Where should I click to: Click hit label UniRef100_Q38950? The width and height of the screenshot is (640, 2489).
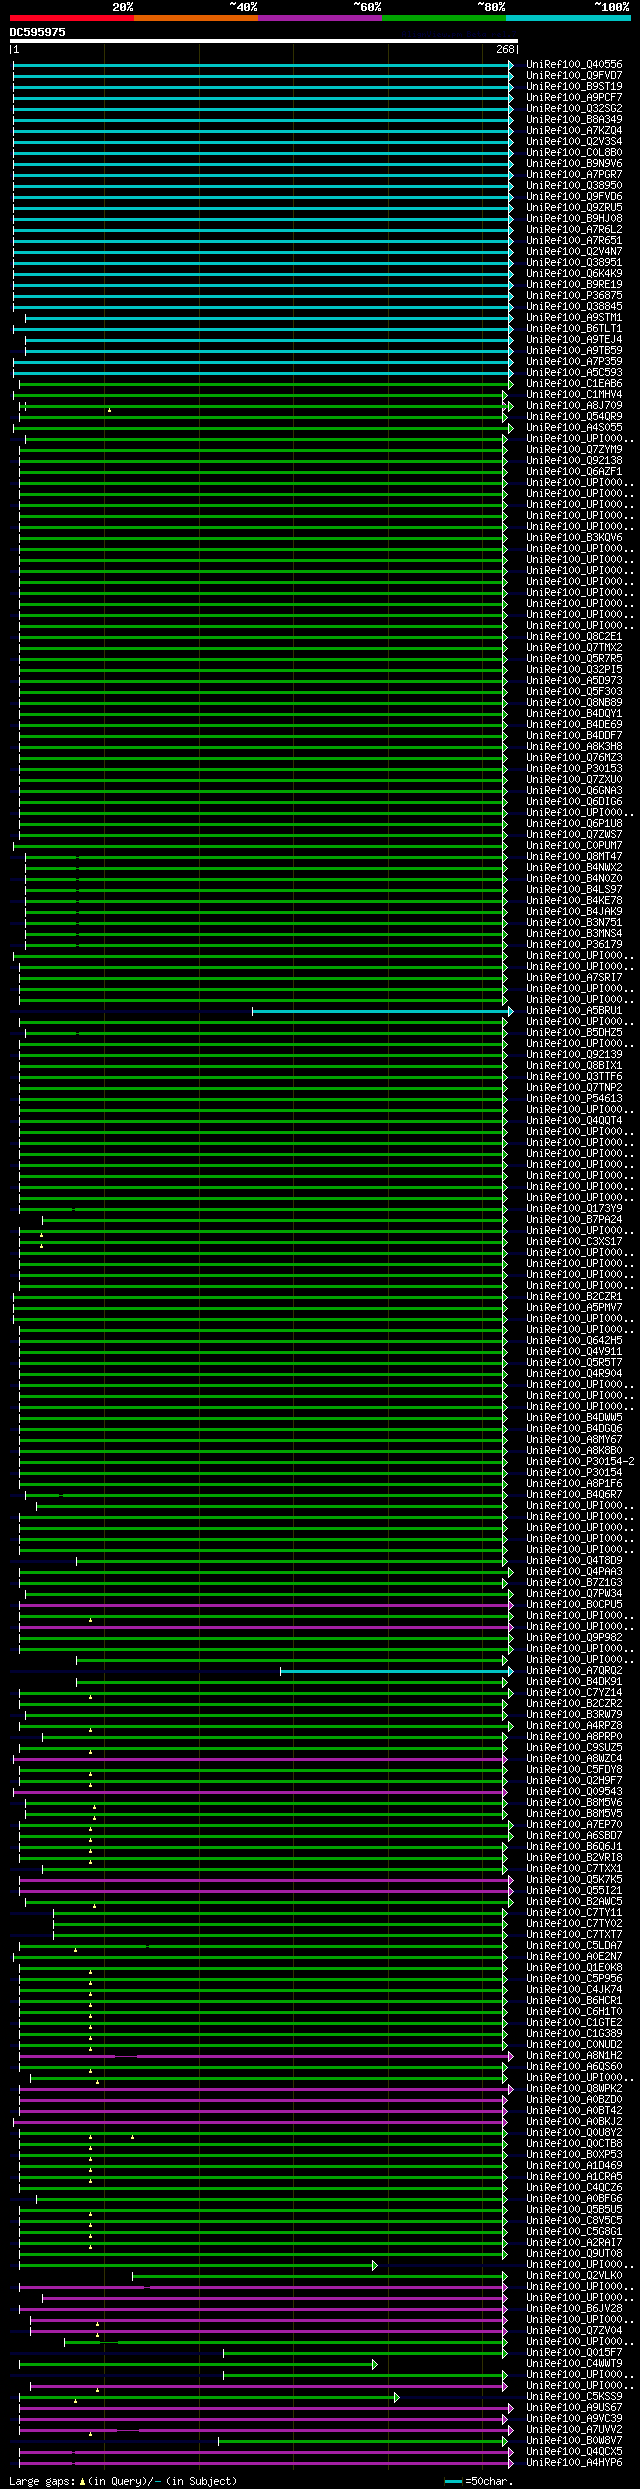(x=574, y=186)
